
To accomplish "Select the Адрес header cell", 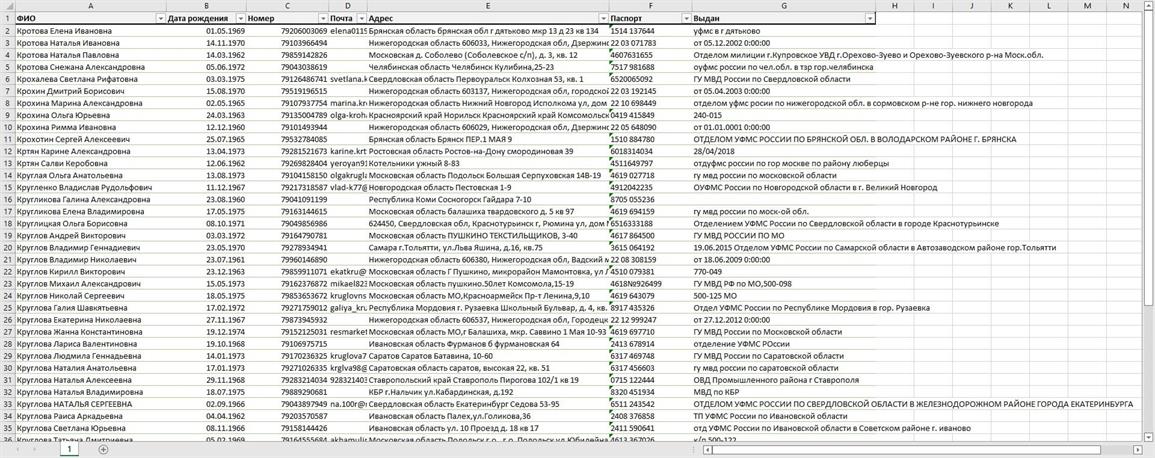I will (x=488, y=18).
